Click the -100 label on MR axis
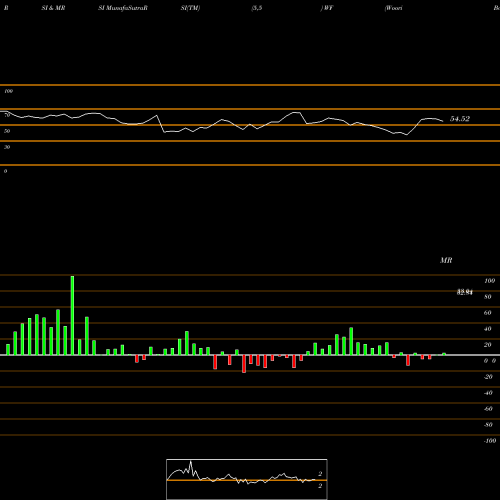 490,441
